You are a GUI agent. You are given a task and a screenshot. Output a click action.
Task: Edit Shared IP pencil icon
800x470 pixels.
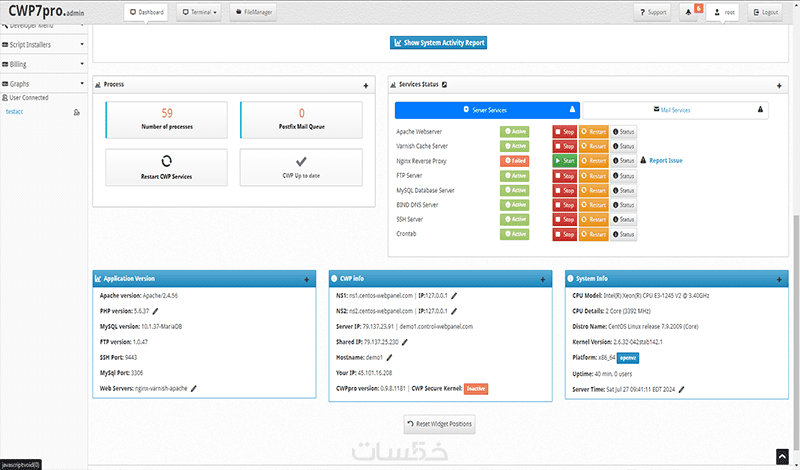pos(405,342)
